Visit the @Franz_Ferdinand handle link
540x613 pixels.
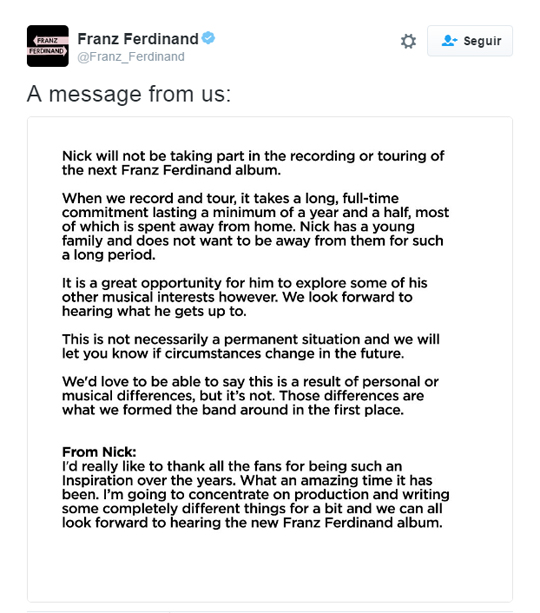(x=131, y=57)
